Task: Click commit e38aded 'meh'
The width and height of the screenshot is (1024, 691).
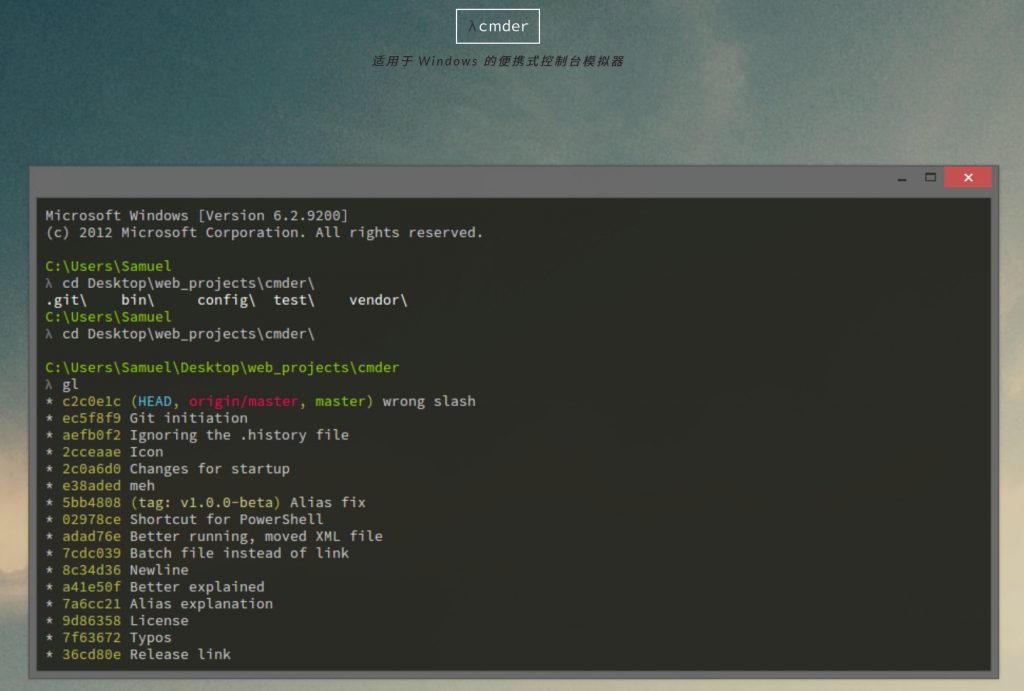Action: [x=100, y=486]
